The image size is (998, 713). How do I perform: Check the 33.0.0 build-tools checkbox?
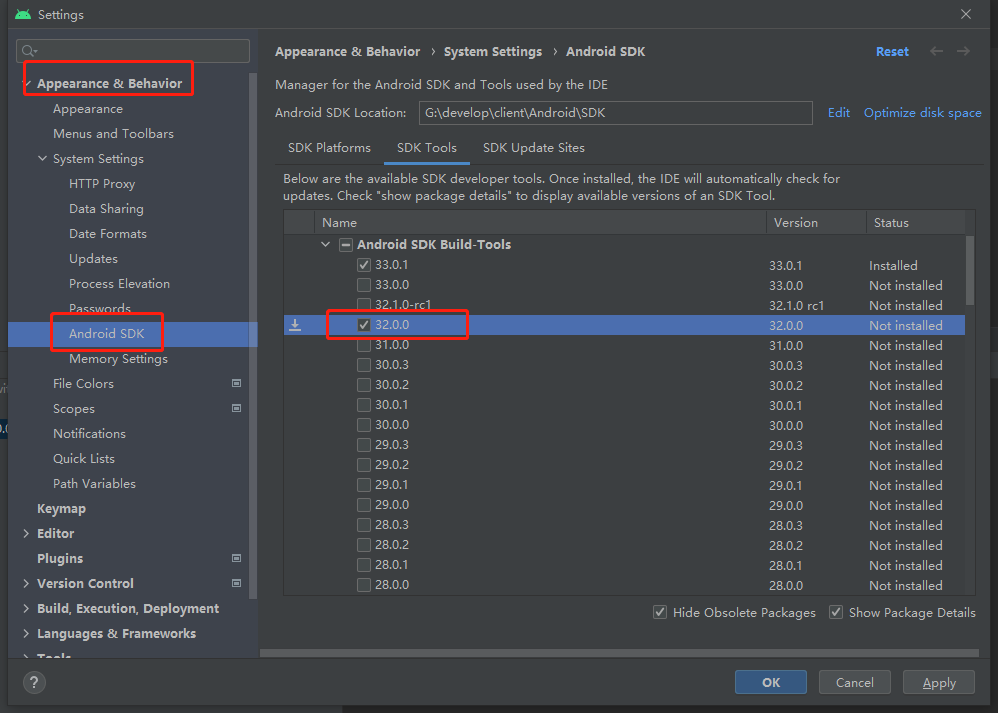coord(364,285)
